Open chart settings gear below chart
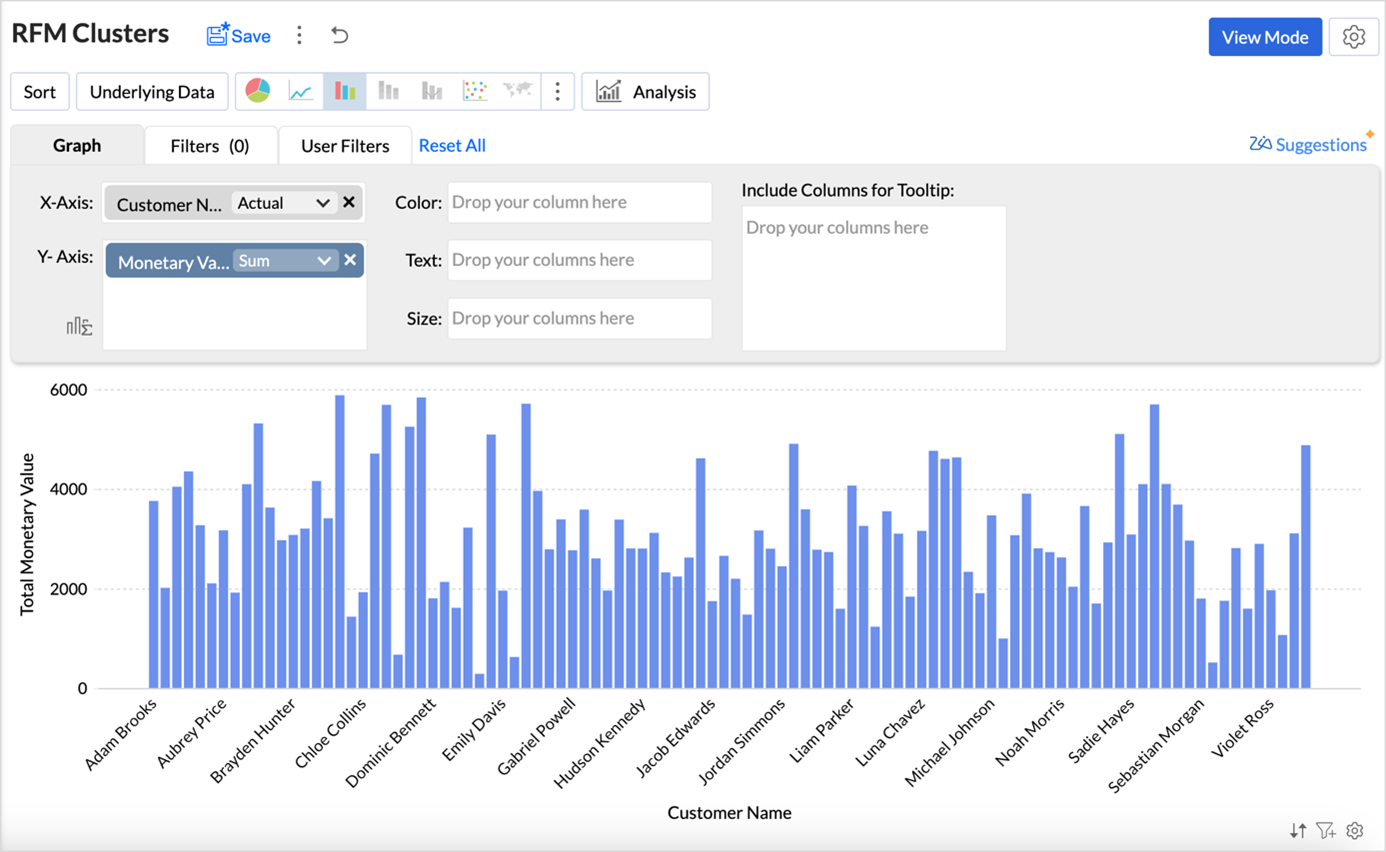 pyautogui.click(x=1355, y=830)
